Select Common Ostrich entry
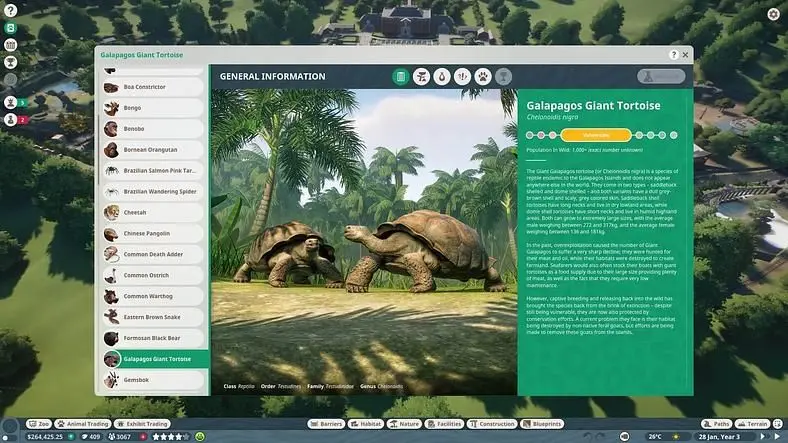The image size is (788, 443). coord(153,275)
